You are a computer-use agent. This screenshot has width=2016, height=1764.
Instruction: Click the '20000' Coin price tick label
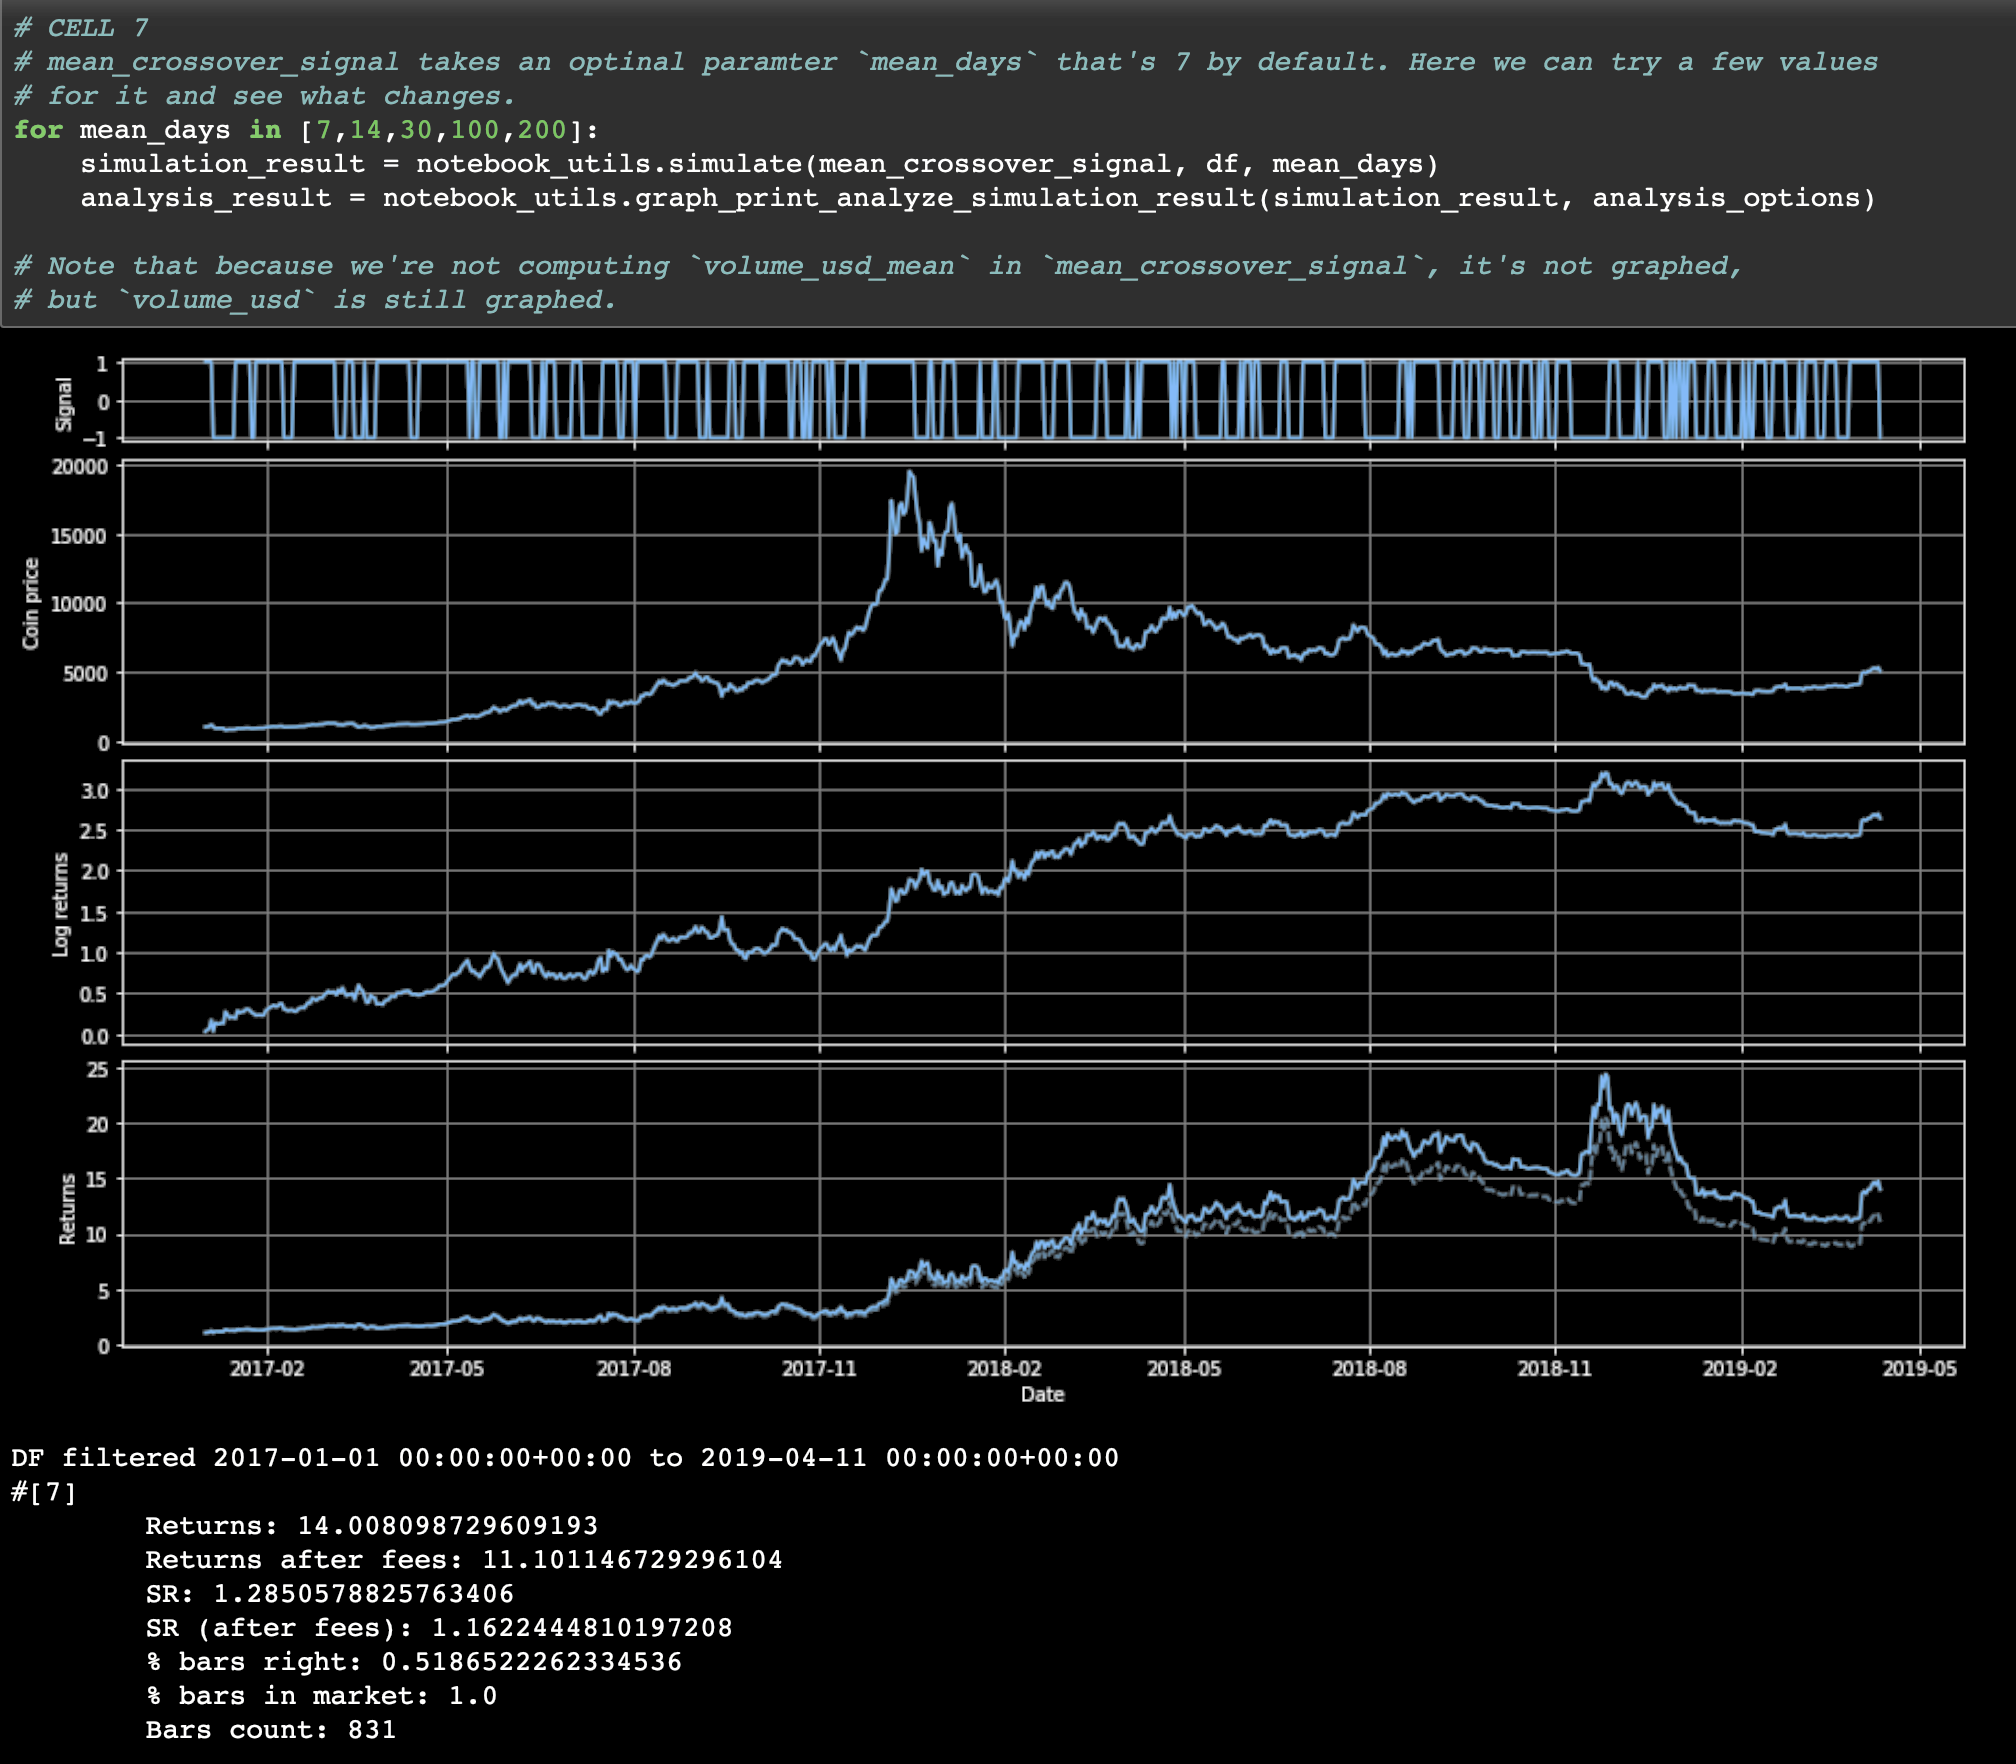point(80,467)
